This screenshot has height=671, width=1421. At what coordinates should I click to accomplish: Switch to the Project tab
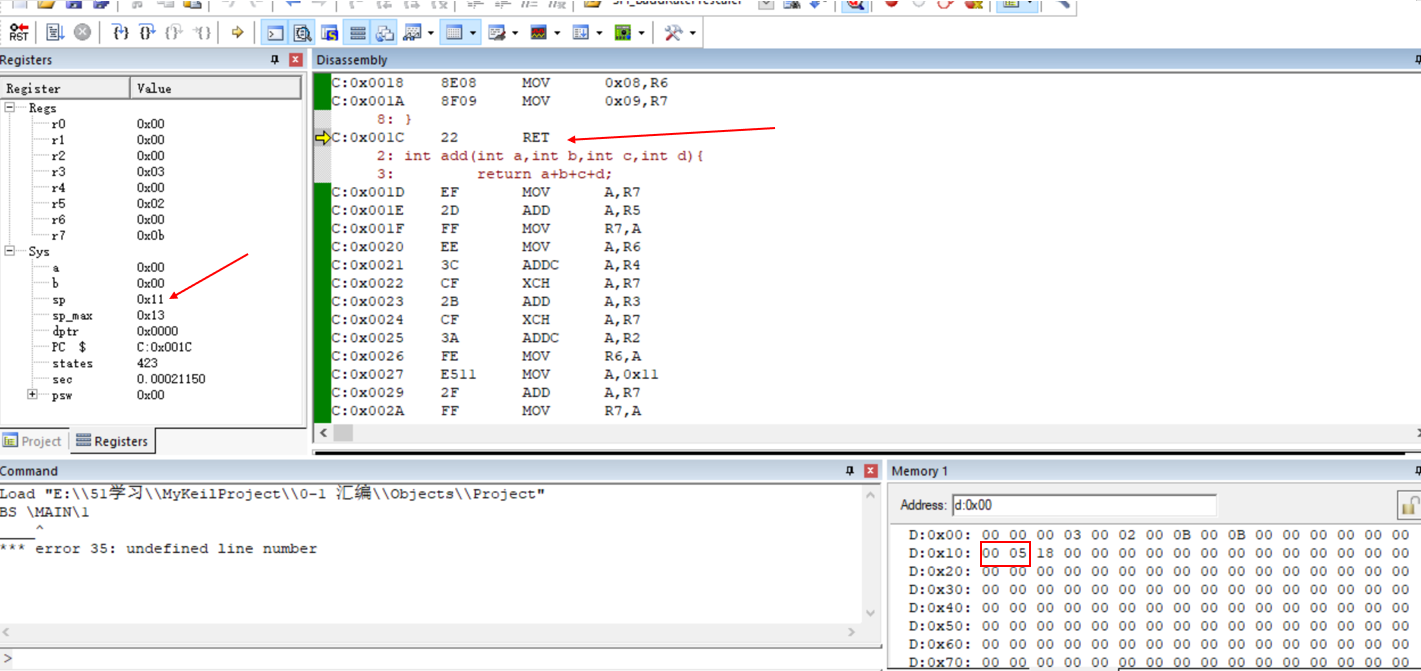click(x=33, y=441)
